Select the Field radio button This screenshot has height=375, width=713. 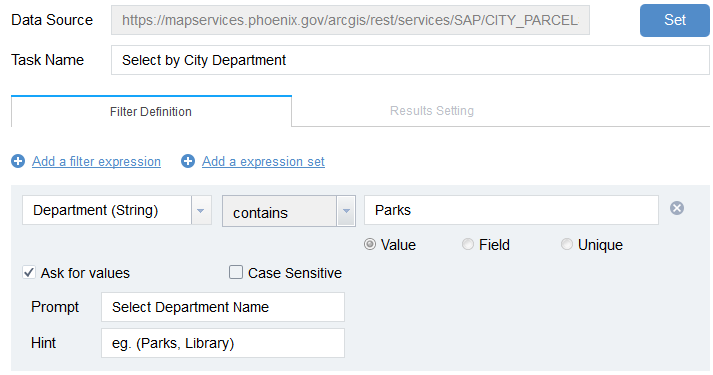pos(468,245)
